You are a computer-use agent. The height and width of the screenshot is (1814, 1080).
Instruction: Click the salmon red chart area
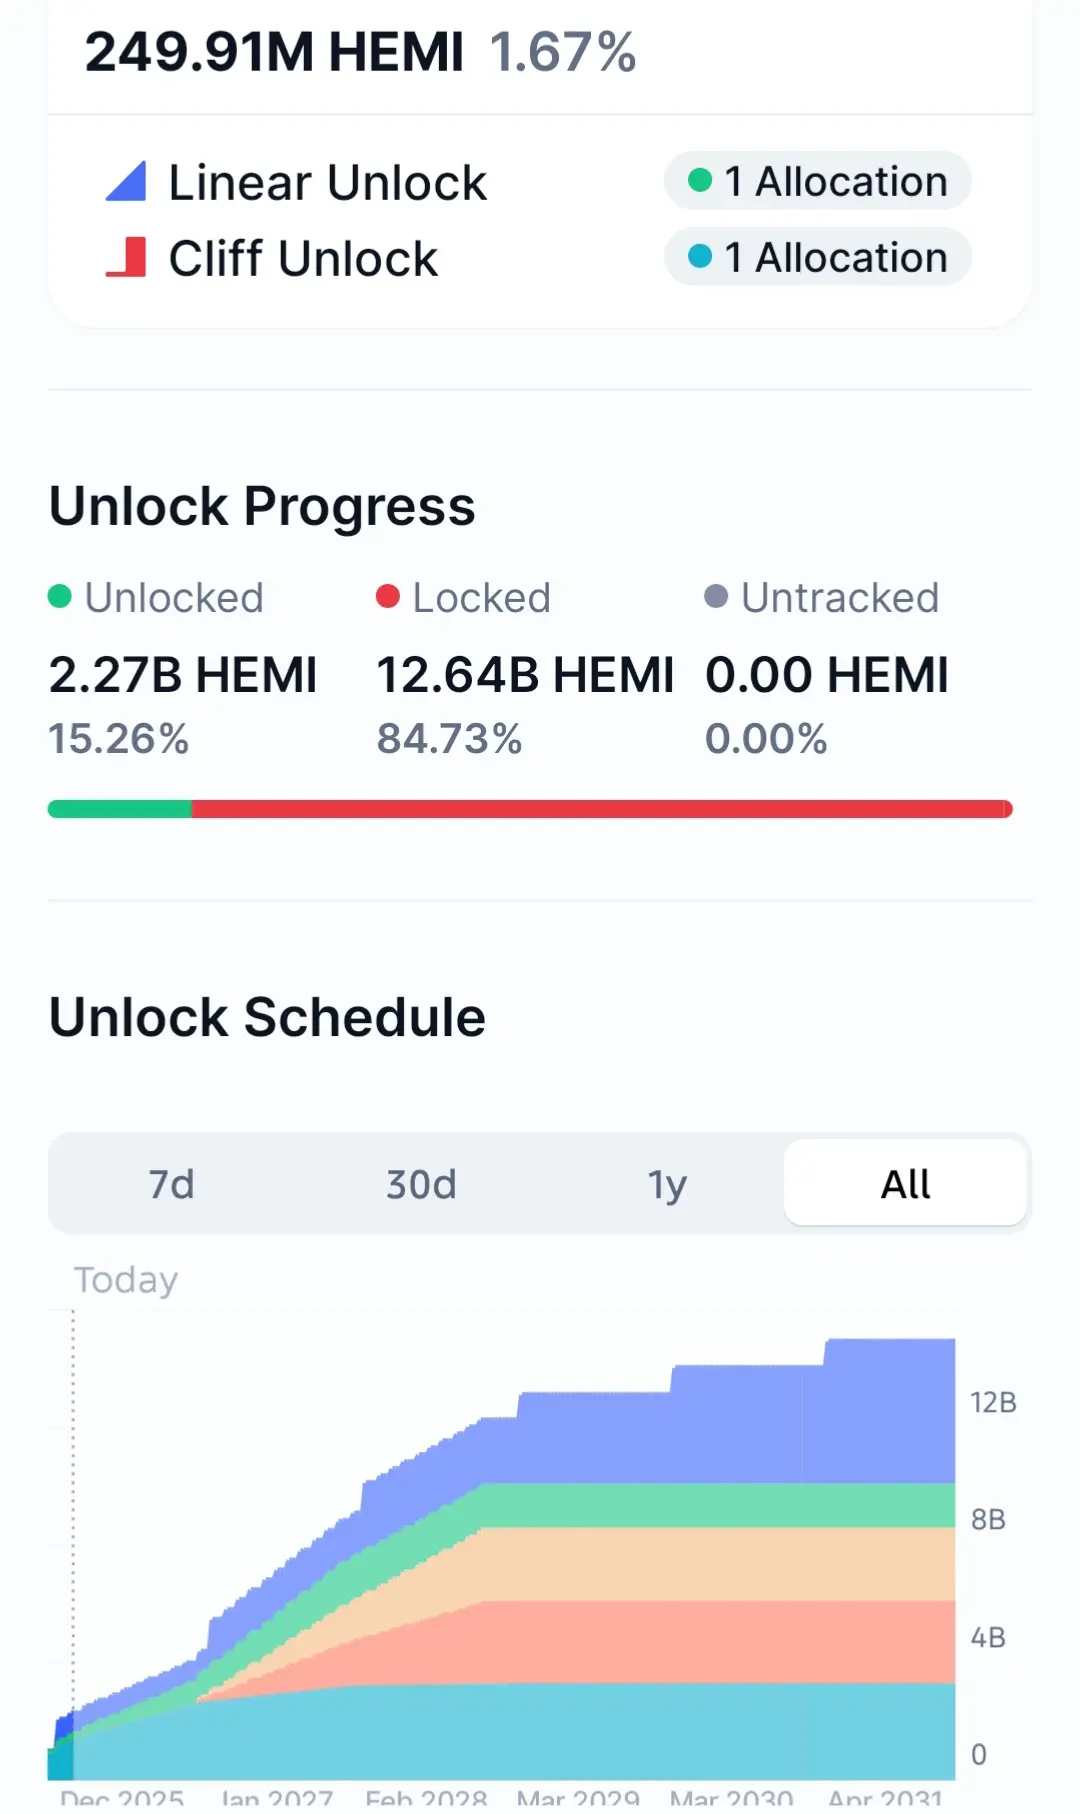click(700, 1642)
